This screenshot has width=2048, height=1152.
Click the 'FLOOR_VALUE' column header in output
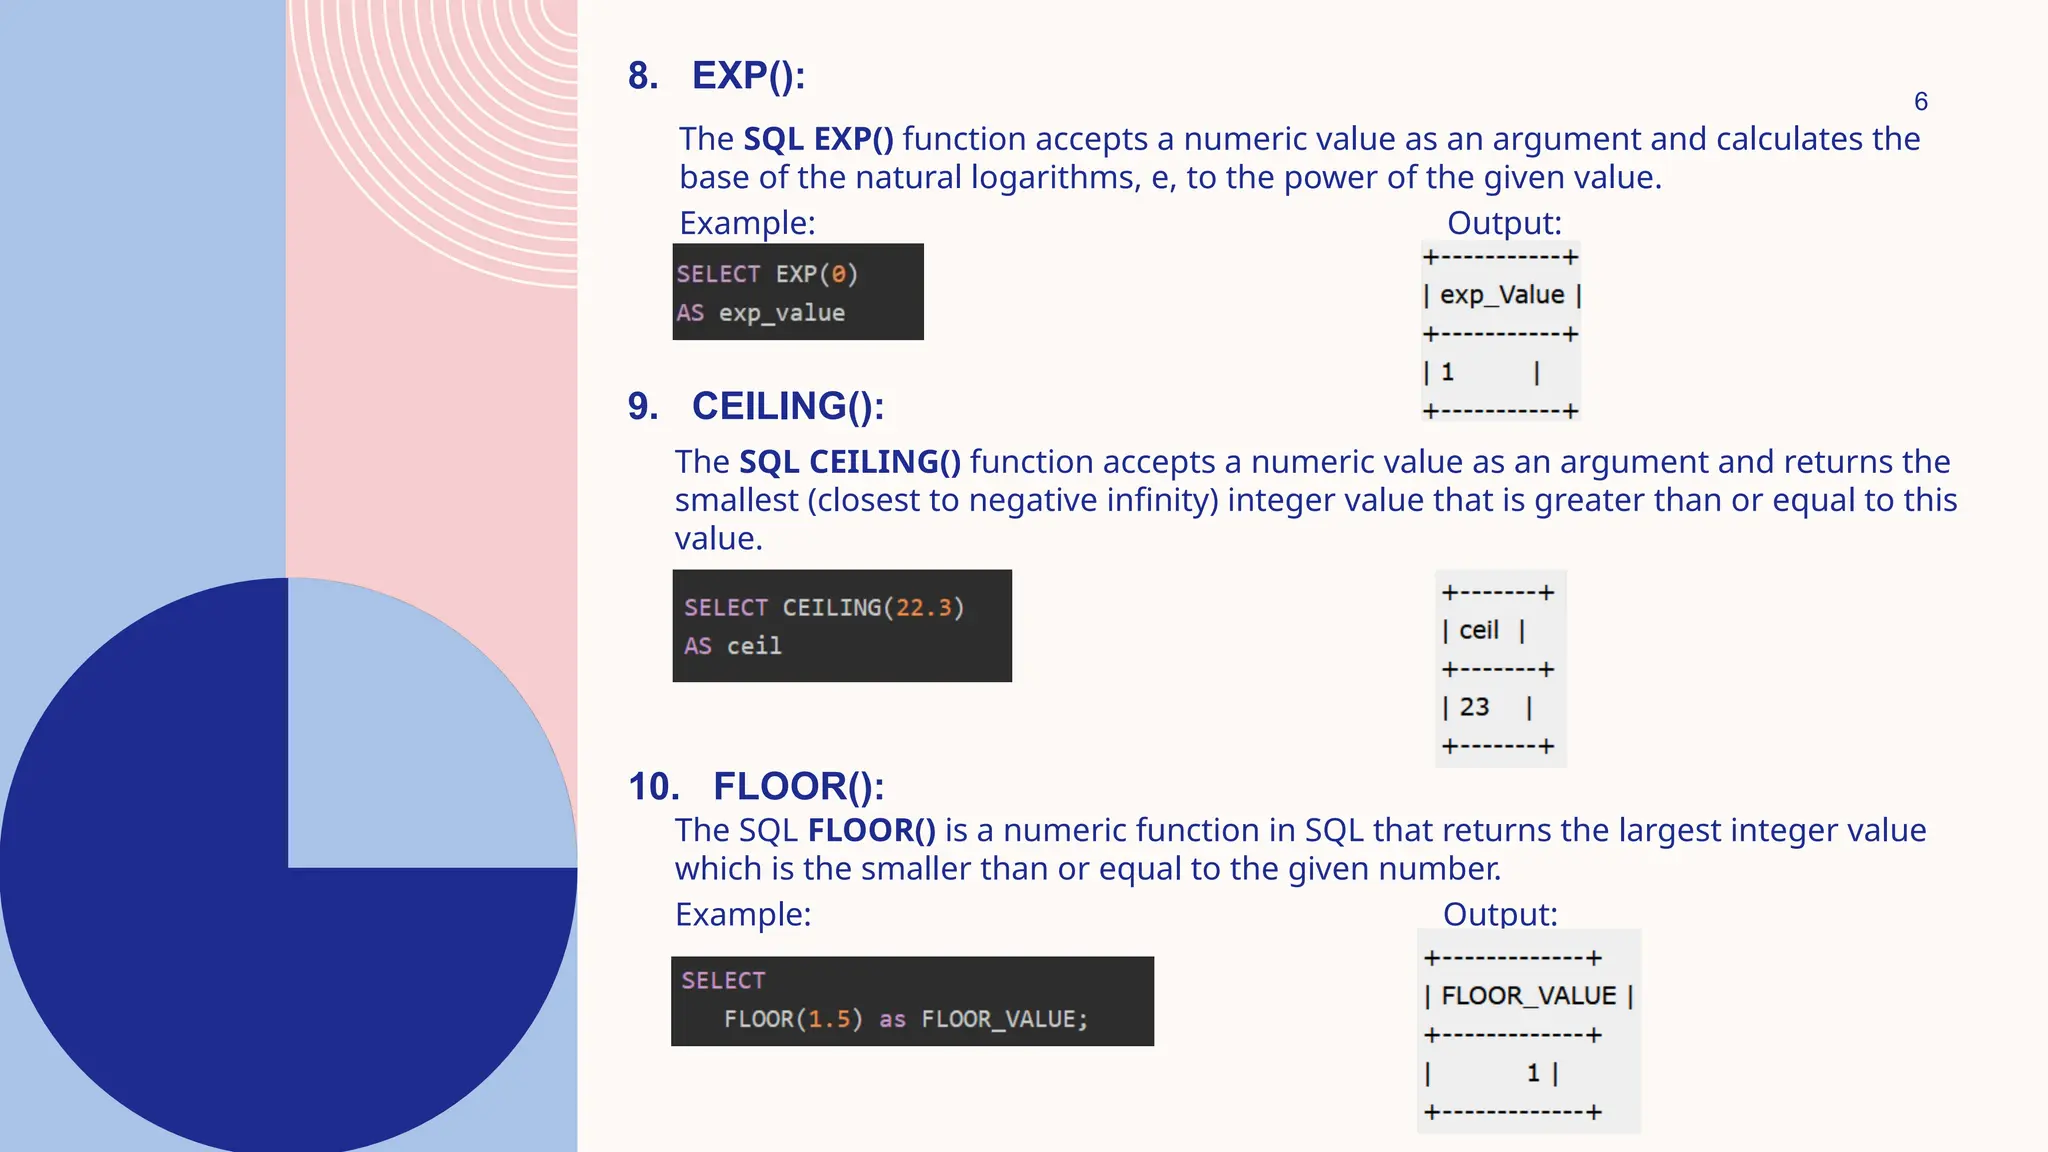click(1529, 996)
